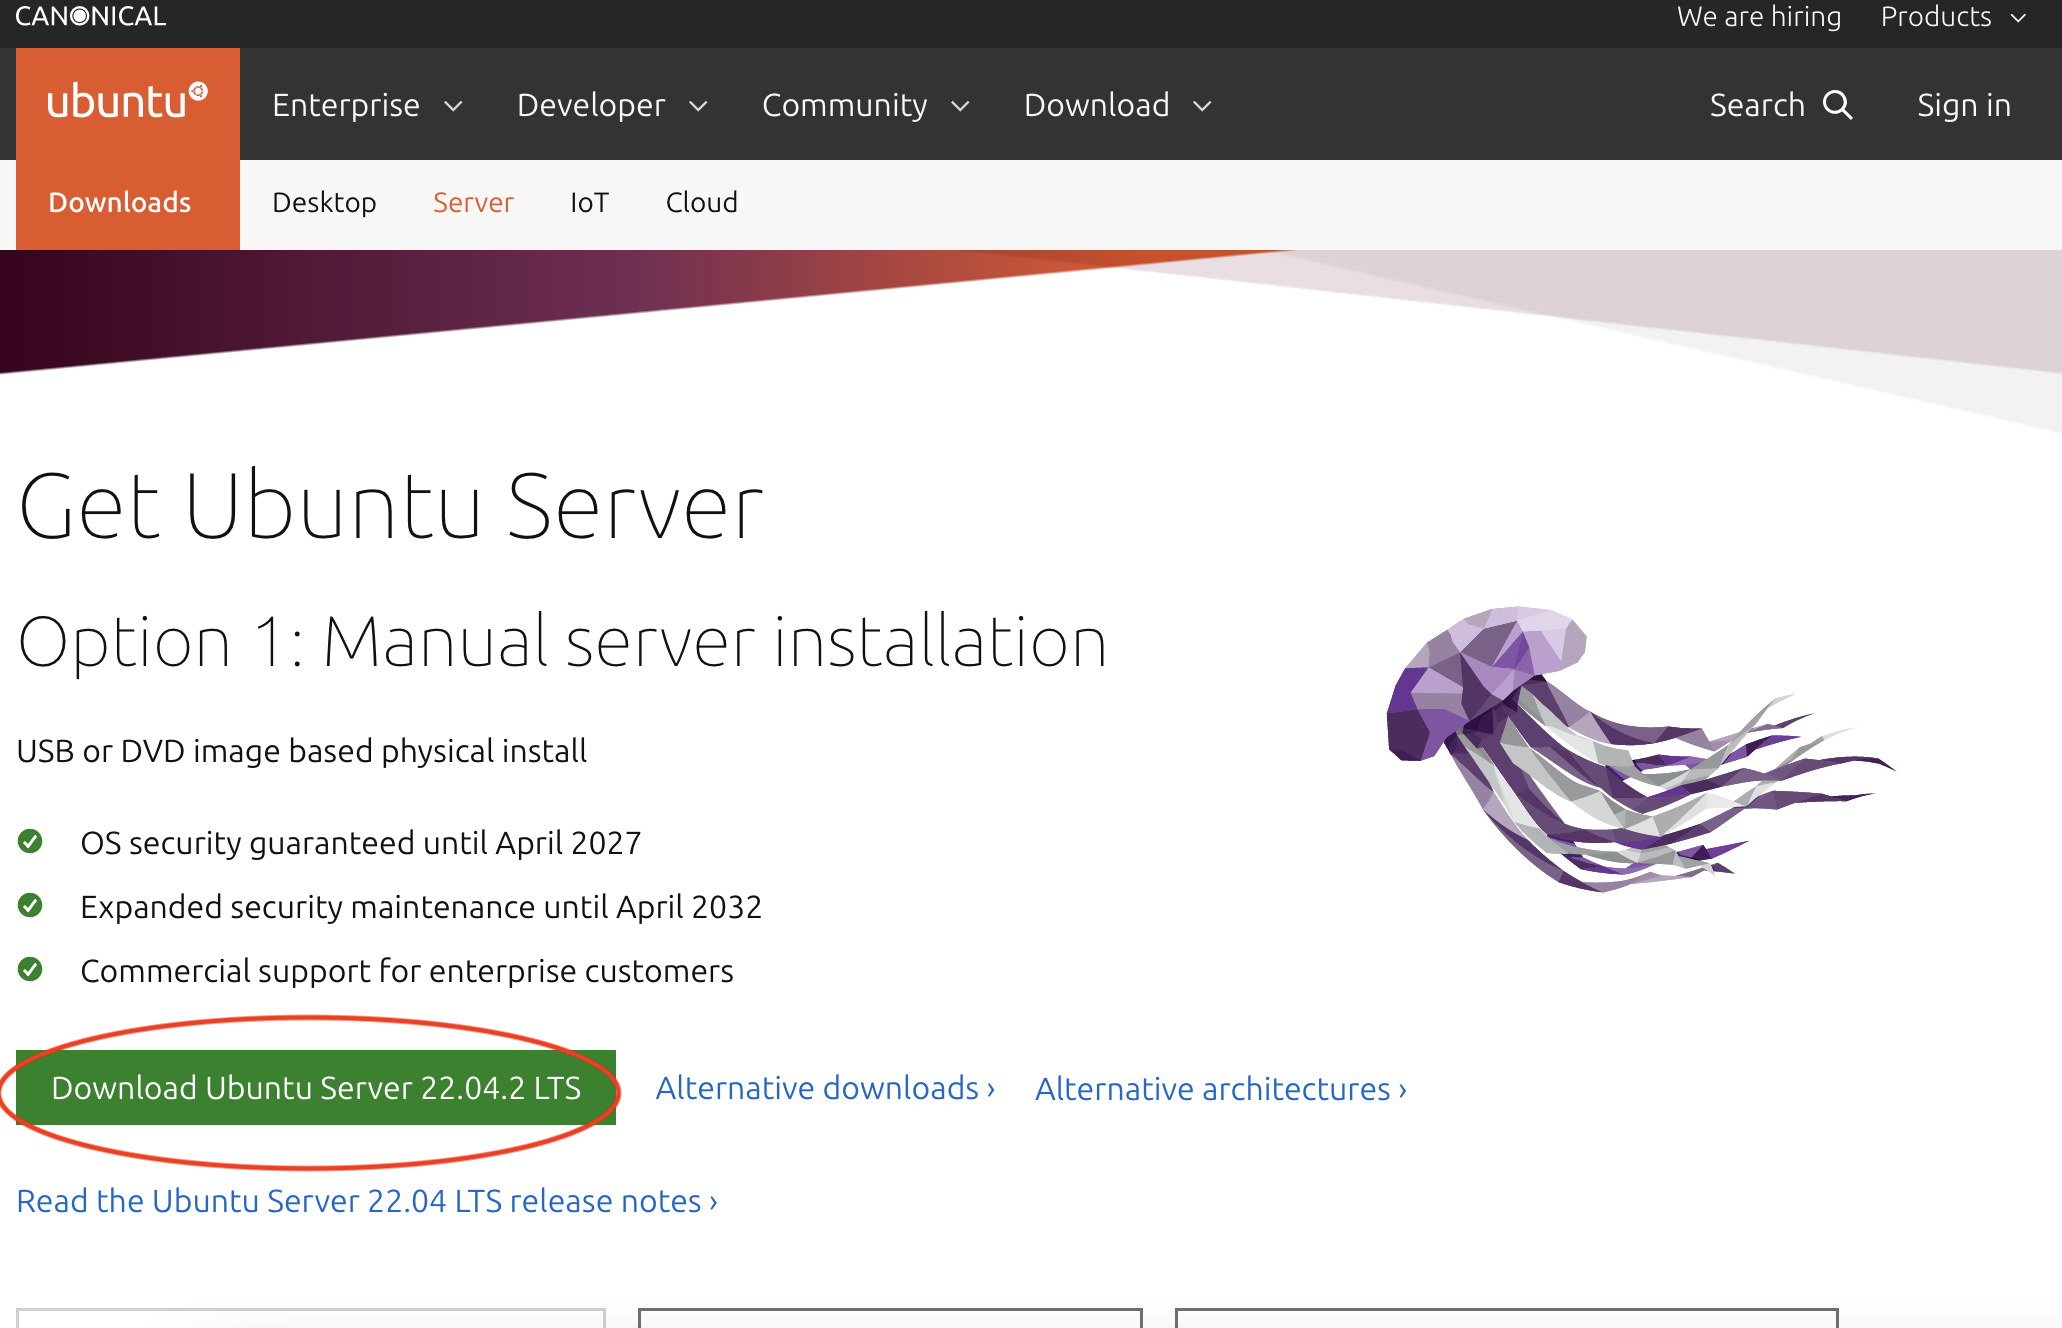Click the green checkmark next to OS security

[x=30, y=842]
